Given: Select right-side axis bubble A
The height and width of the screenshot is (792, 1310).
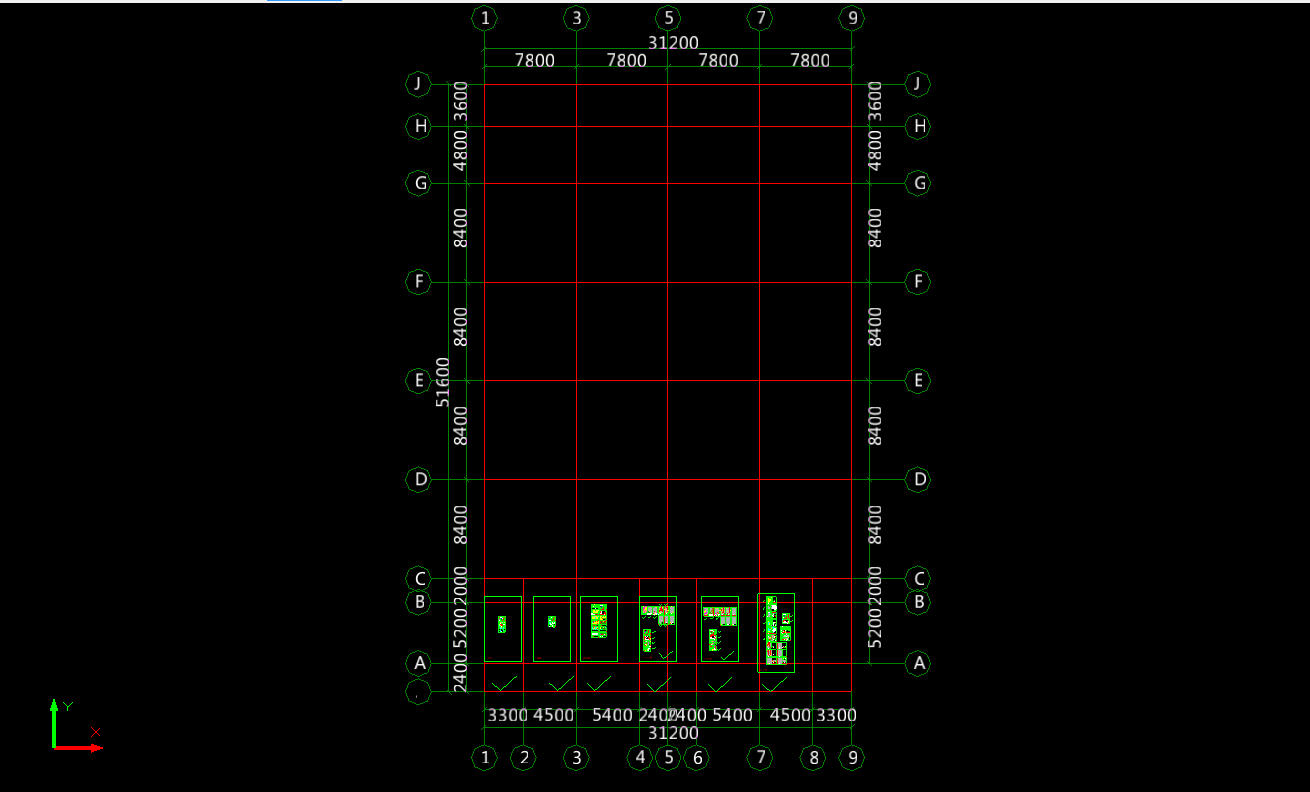Looking at the screenshot, I should pyautogui.click(x=918, y=663).
